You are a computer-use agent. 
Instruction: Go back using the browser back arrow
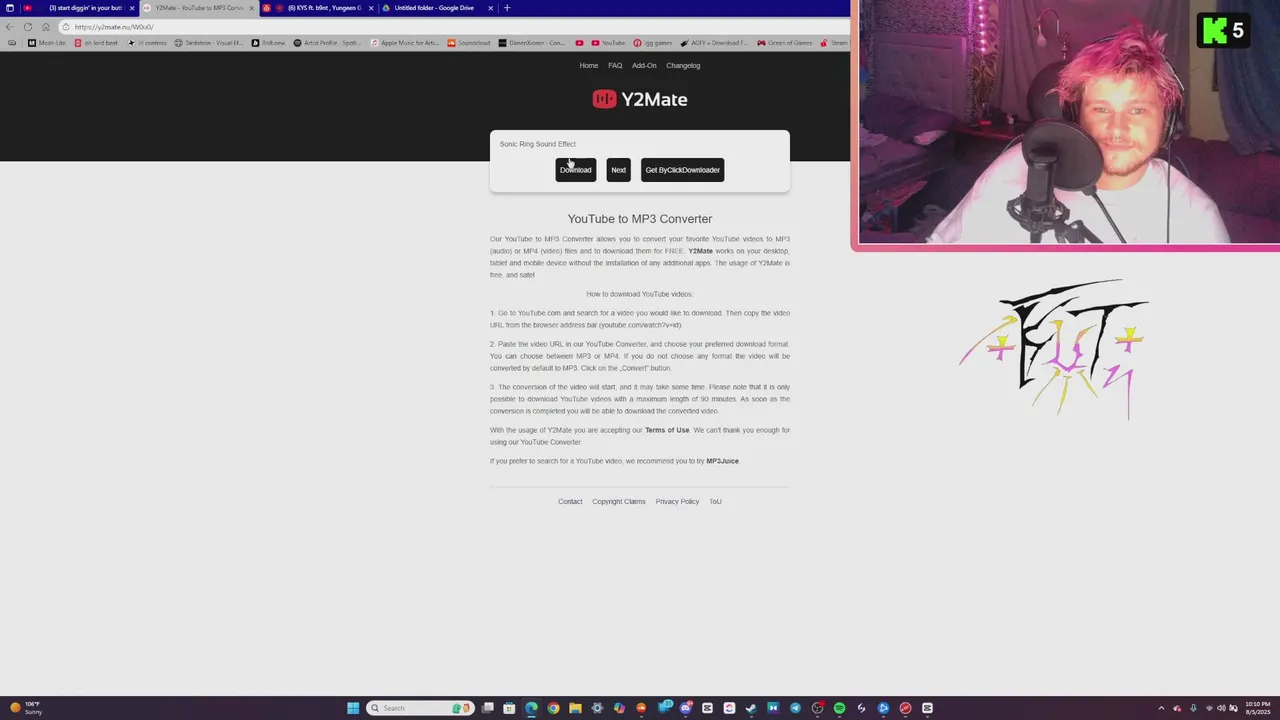coord(10,27)
